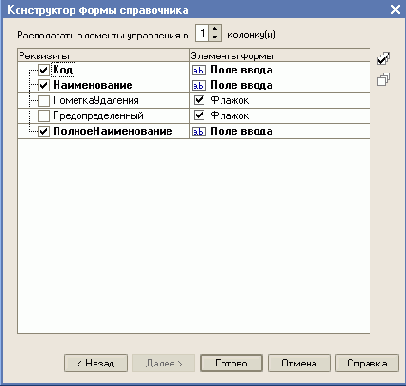Screen dimensions: 406x386
Task: Uncheck the Код attribute checkbox
Action: tap(44, 70)
